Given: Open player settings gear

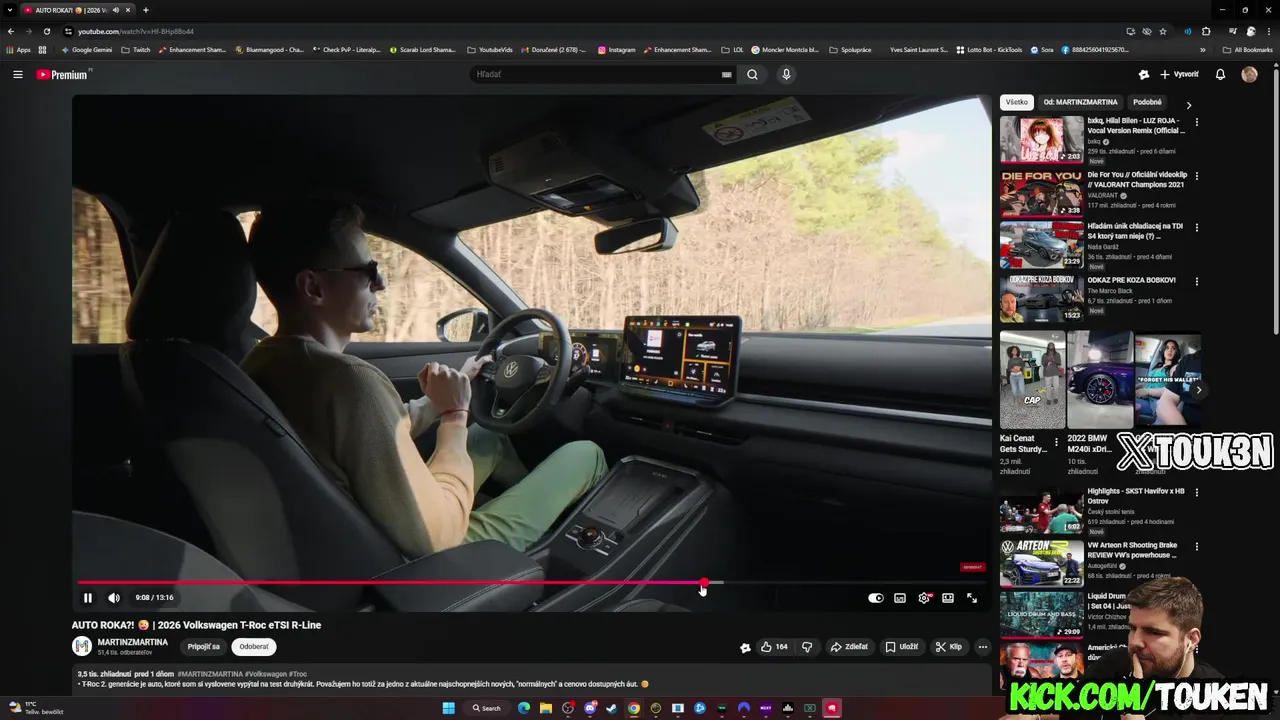Looking at the screenshot, I should point(924,598).
